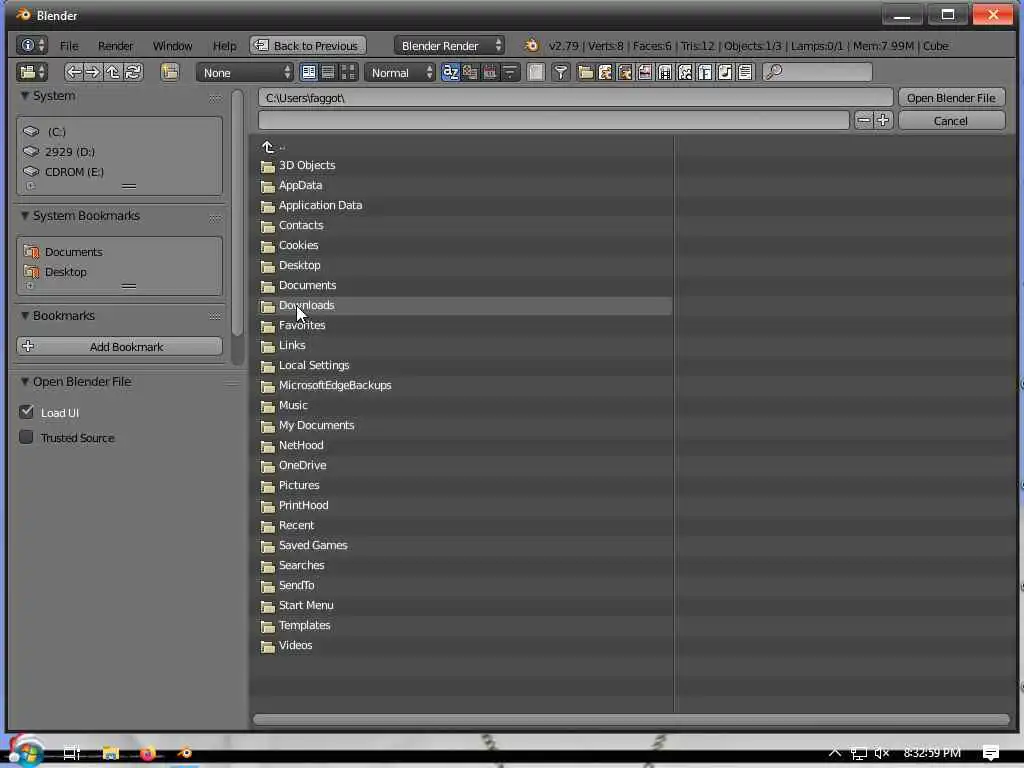Switch to thumbnail display mode
This screenshot has width=1024, height=768.
click(348, 72)
